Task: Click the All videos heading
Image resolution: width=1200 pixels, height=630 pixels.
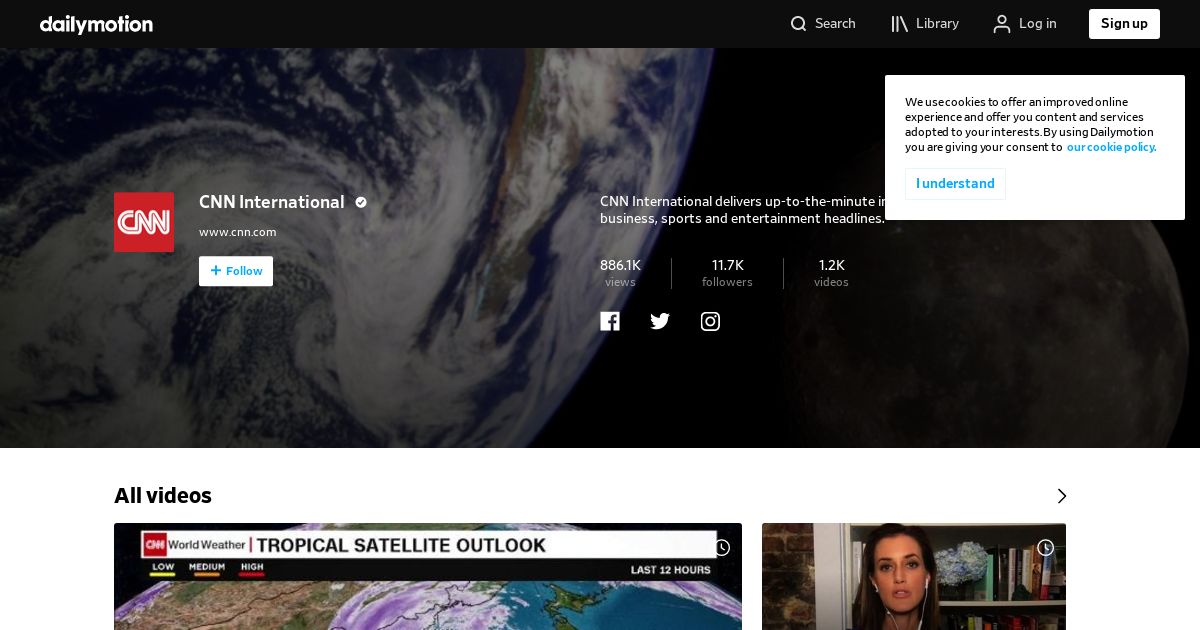Action: tap(163, 496)
